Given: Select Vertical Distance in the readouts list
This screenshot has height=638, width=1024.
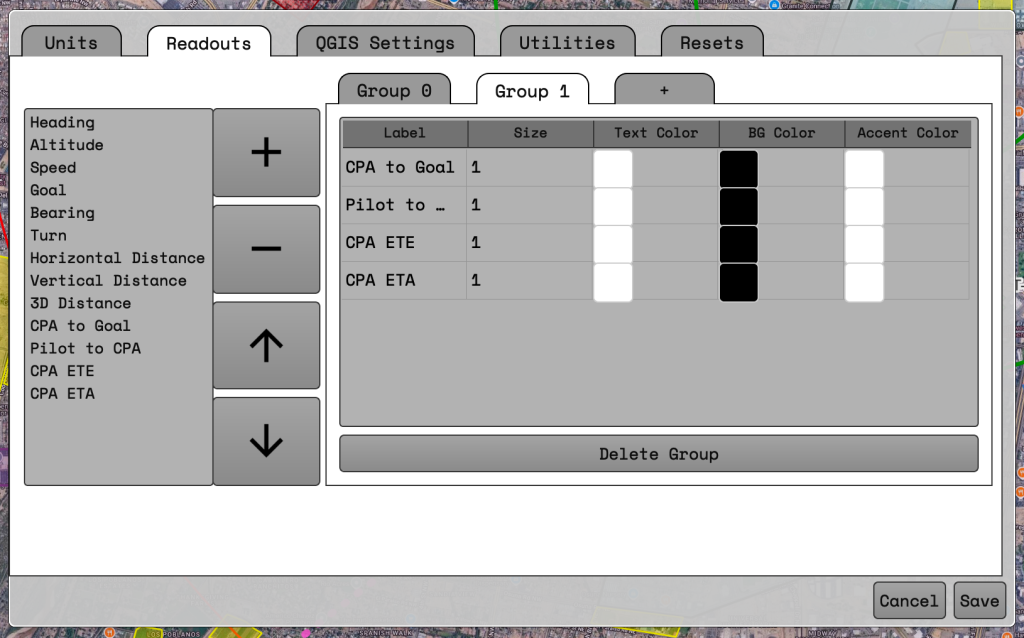Looking at the screenshot, I should pyautogui.click(x=108, y=281).
